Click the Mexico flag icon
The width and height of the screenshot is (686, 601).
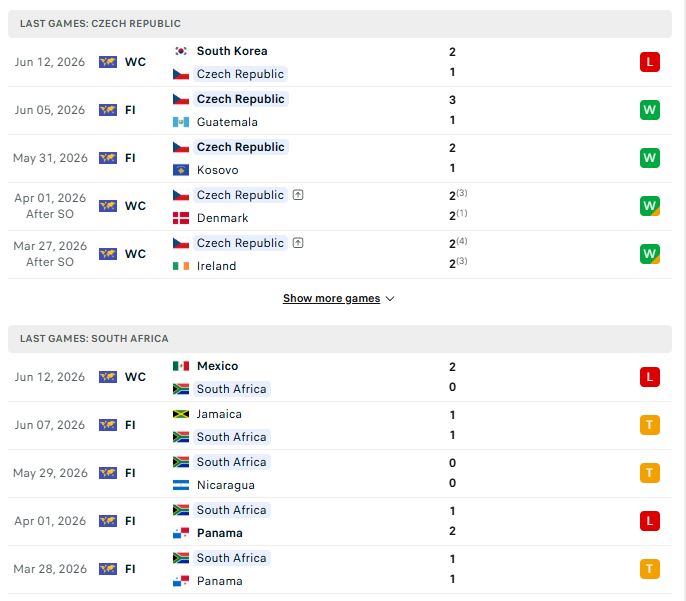point(181,366)
